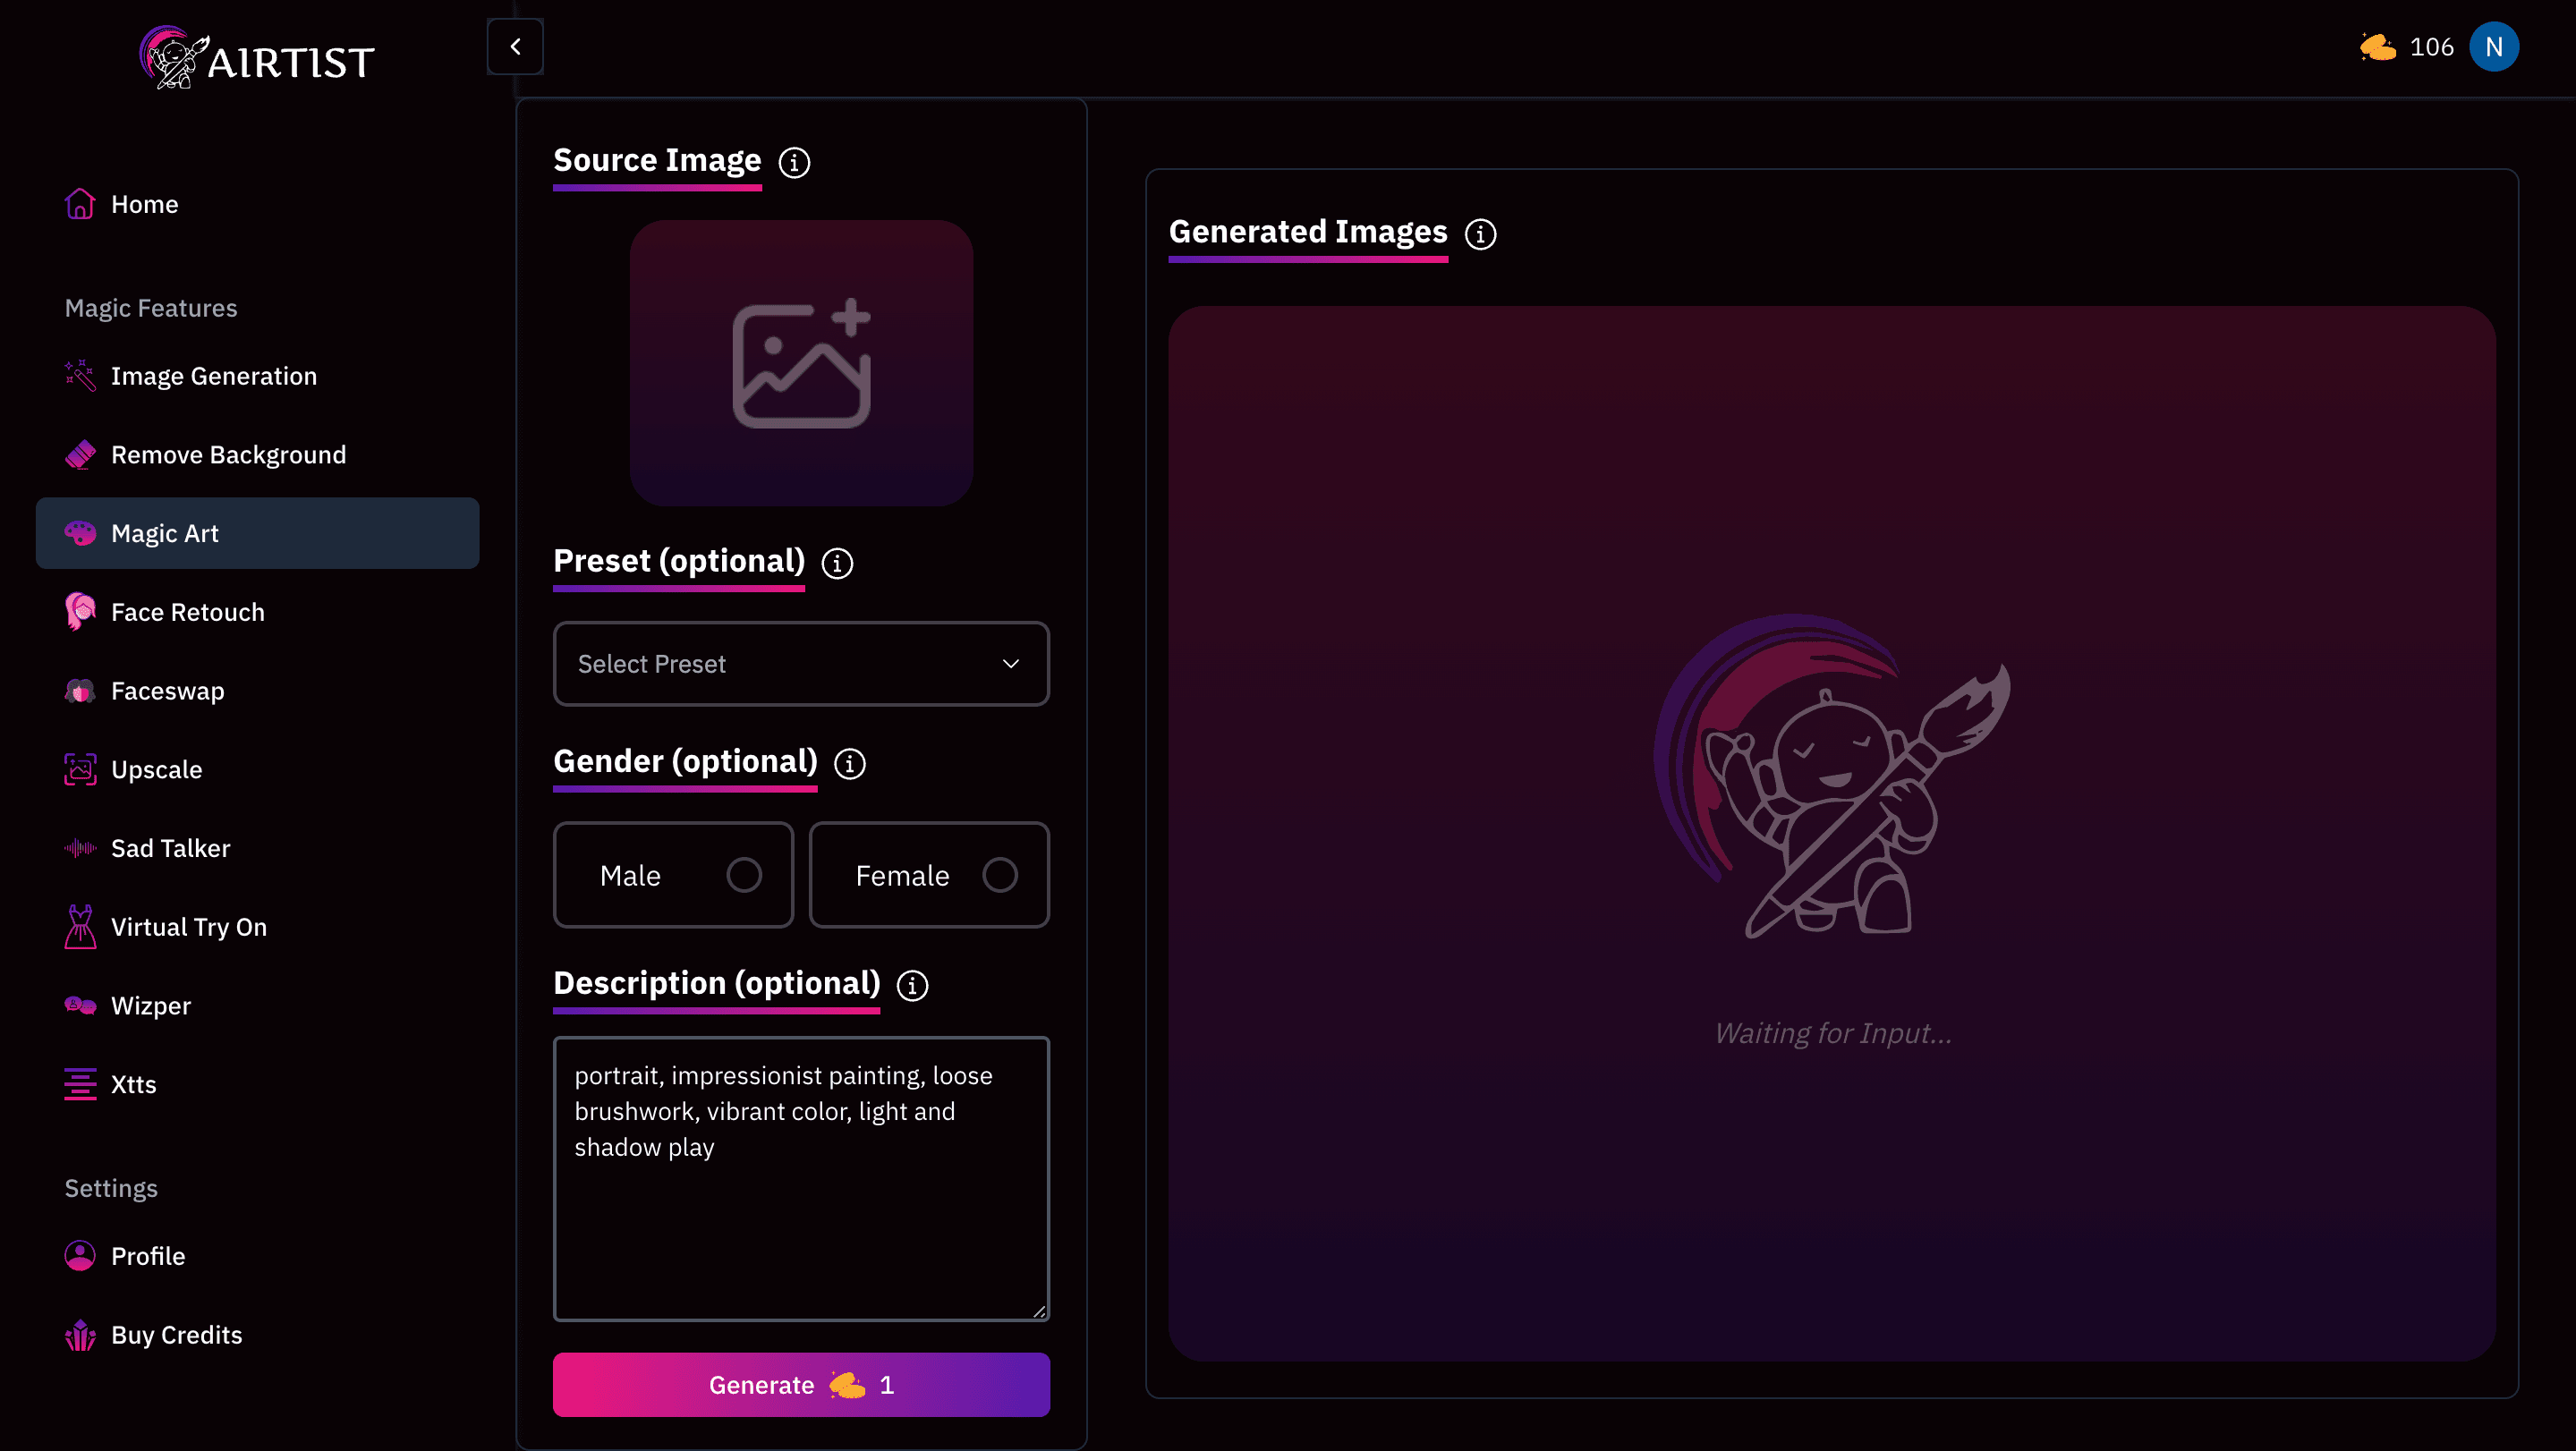
Task: Click the Upscale sidebar icon
Action: pos(78,769)
